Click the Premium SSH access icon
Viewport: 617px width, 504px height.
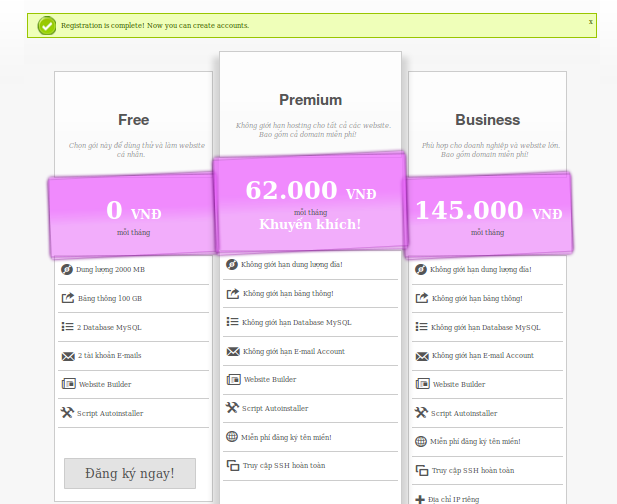pyautogui.click(x=232, y=465)
